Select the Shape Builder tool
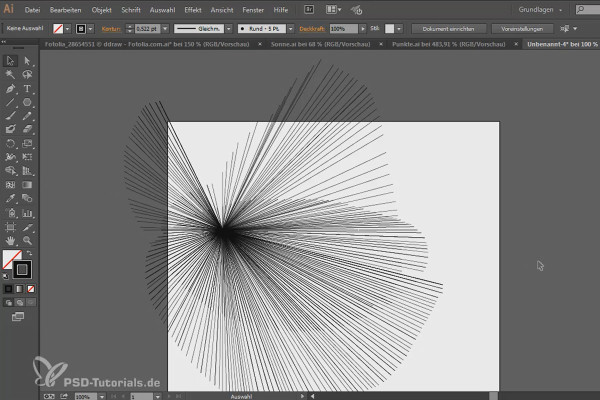 click(10, 171)
